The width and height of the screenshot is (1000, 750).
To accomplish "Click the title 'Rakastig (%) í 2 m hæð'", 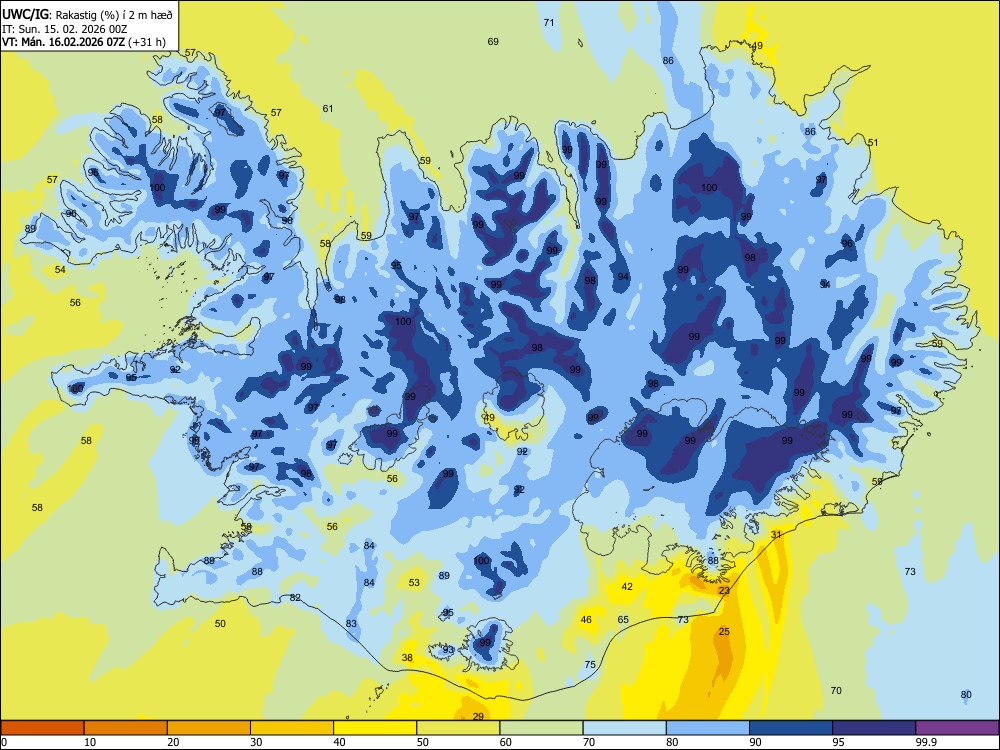I will coord(114,15).
